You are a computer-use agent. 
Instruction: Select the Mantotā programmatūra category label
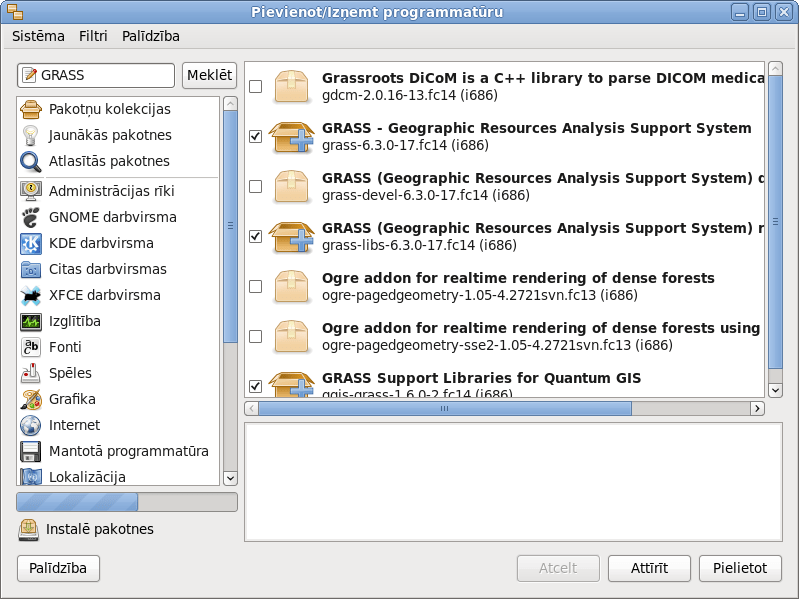tap(128, 451)
